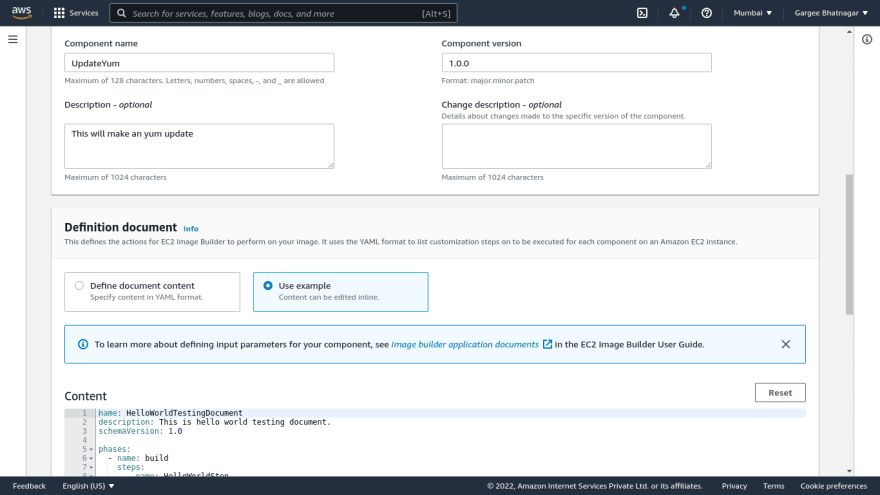Click the schemaVersion 1.0 line

tap(140, 431)
